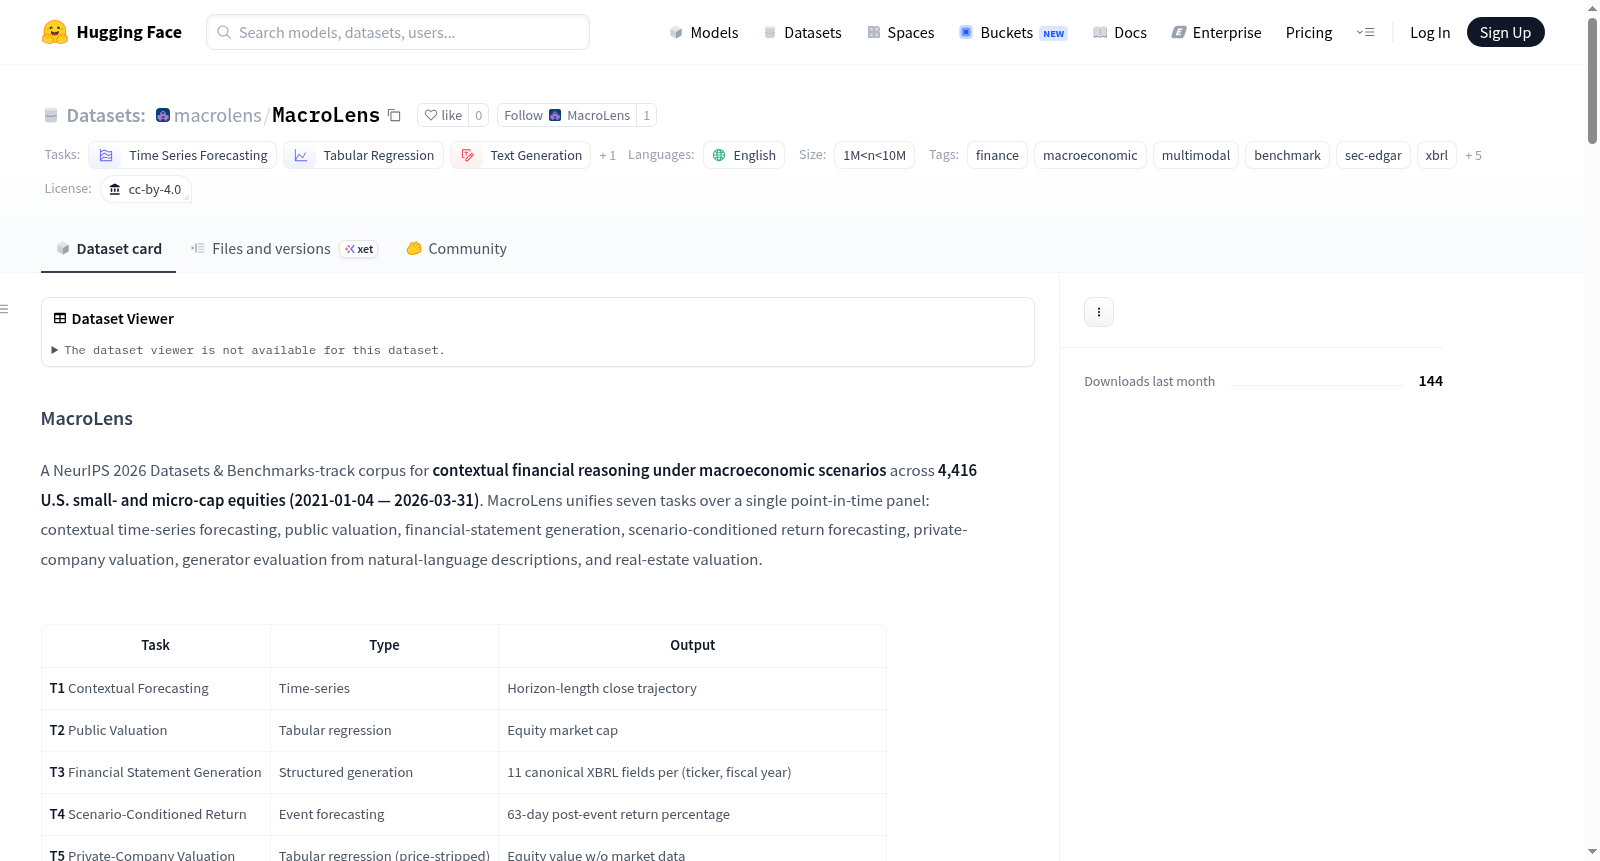Select the Tabular Regression task tag

point(363,155)
